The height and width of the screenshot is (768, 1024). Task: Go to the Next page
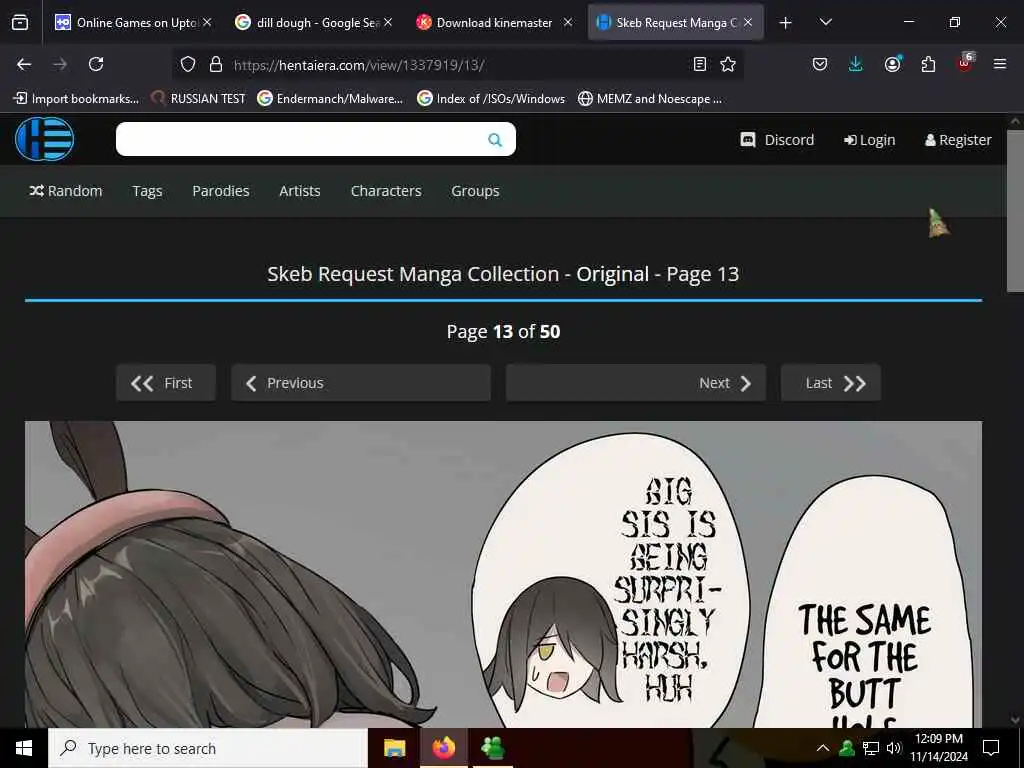(636, 383)
